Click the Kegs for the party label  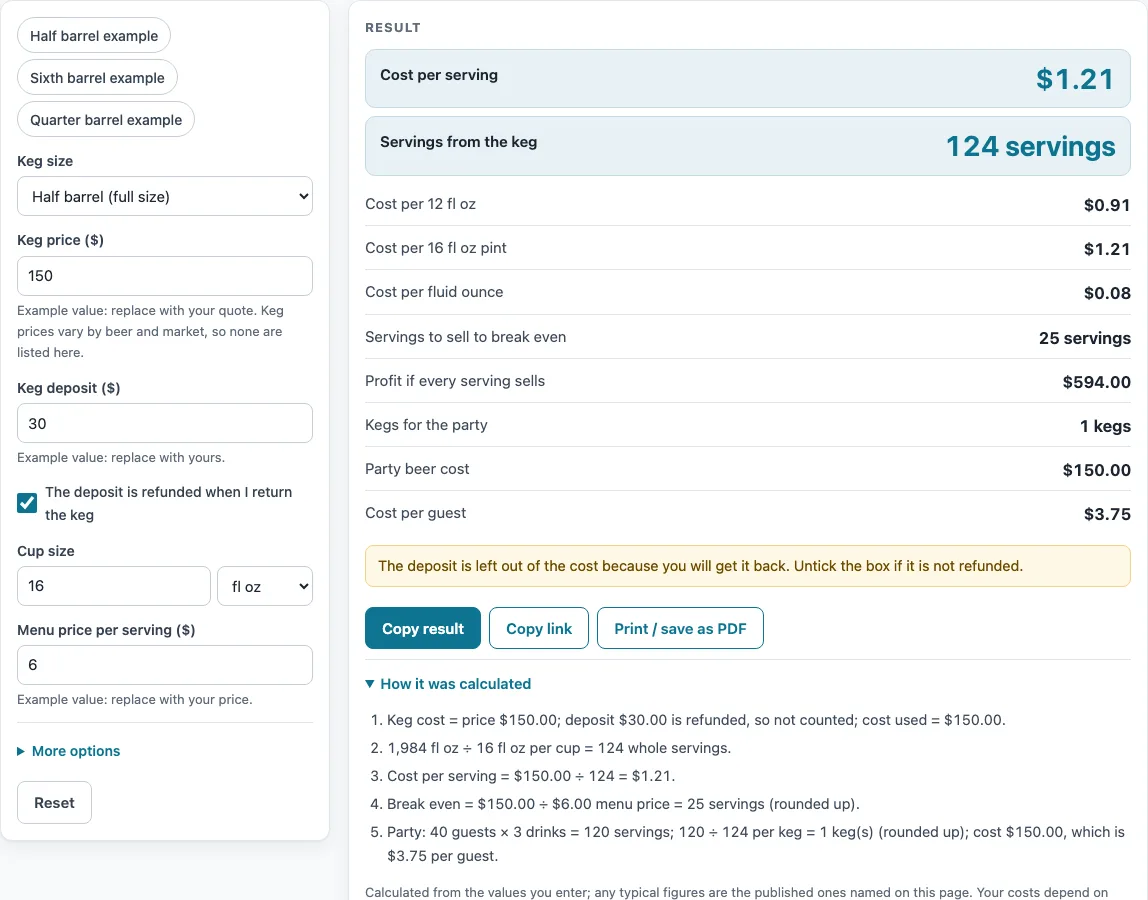[426, 425]
